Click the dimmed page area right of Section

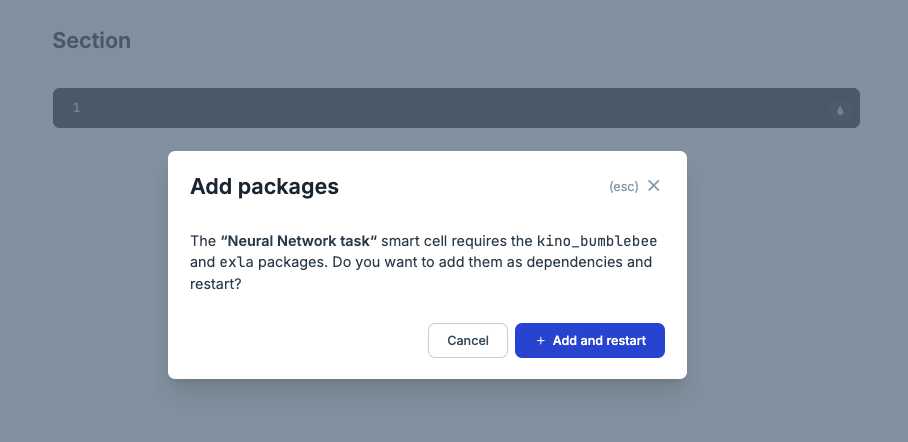point(500,41)
